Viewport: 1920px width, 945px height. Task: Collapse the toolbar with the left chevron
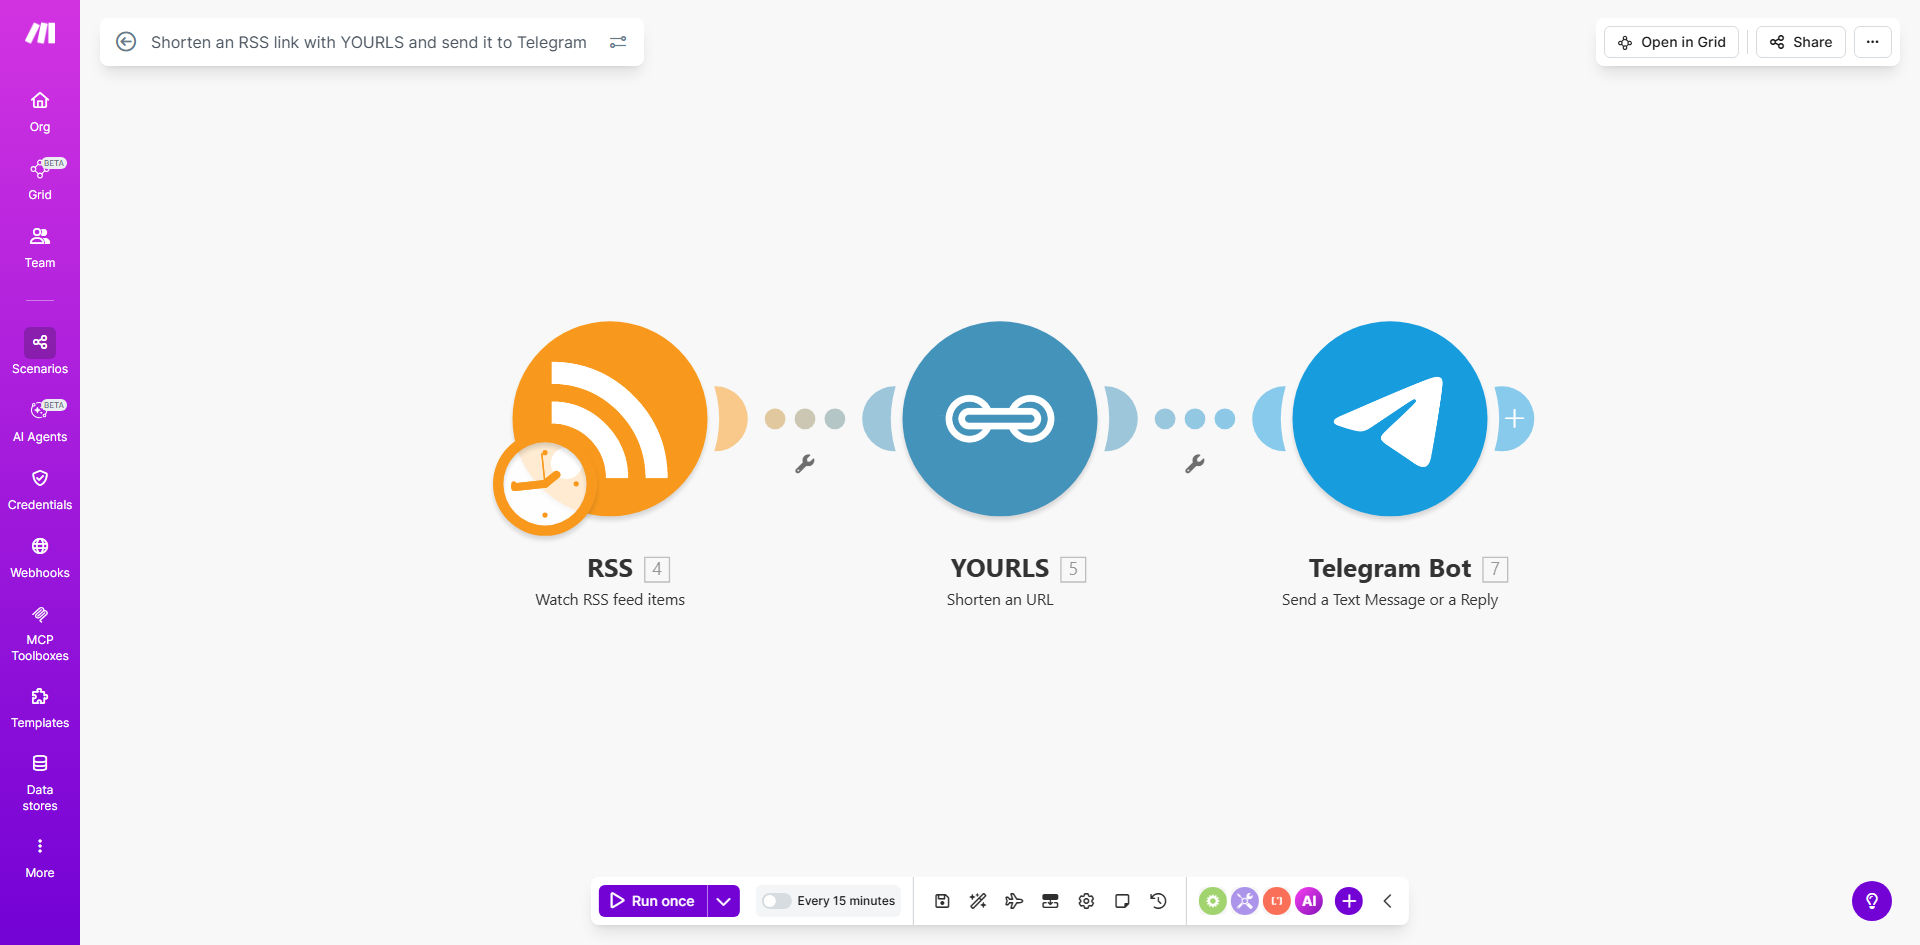(x=1388, y=901)
